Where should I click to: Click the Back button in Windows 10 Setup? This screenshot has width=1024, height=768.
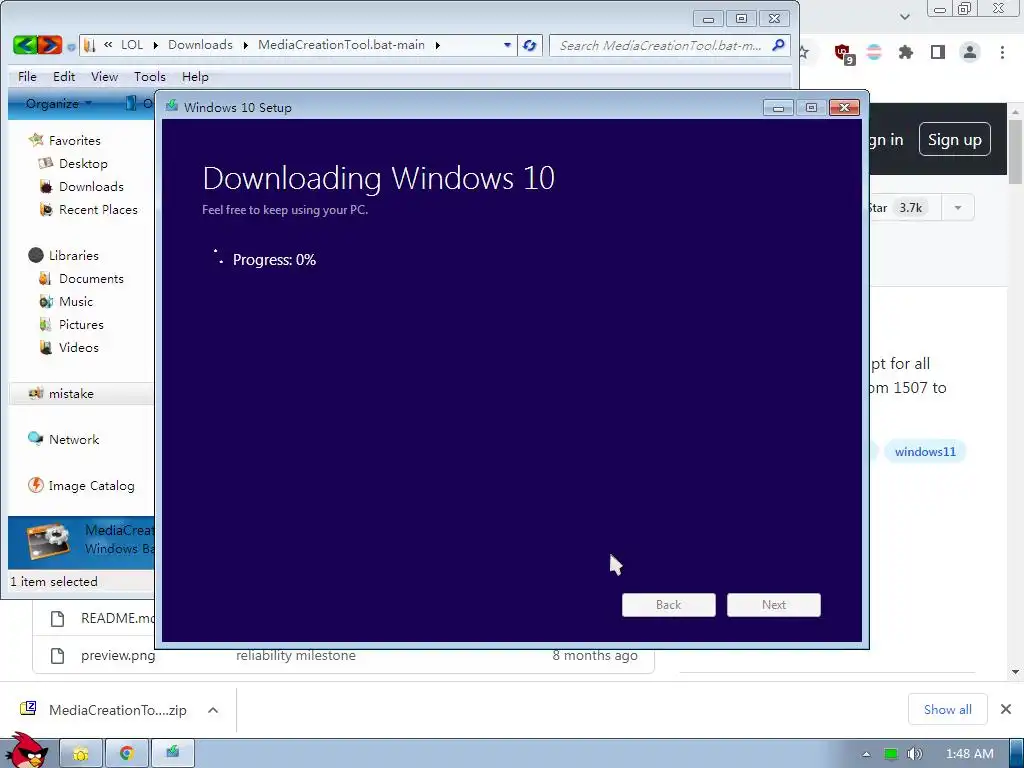point(669,605)
